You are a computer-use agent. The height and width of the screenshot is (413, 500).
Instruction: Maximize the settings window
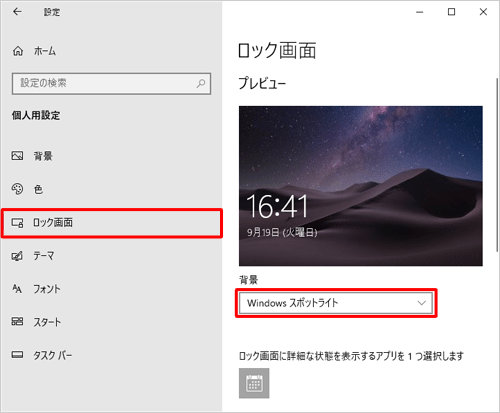(451, 12)
